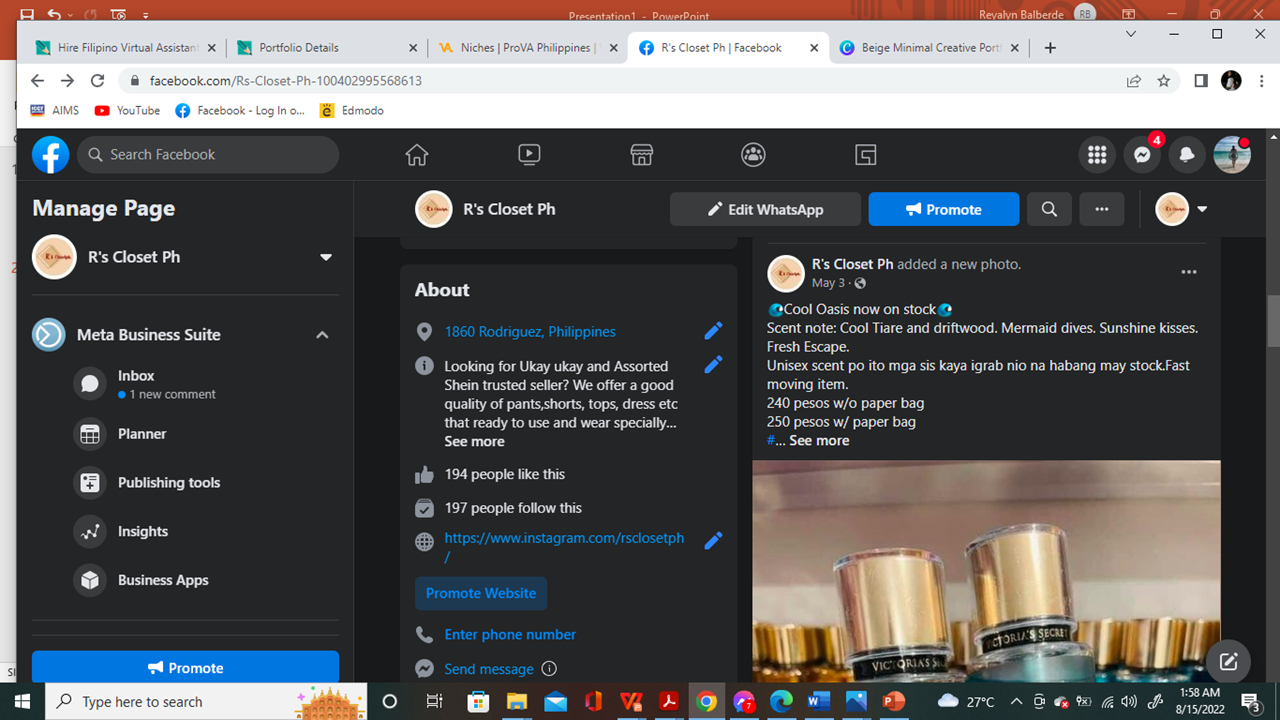1280x720 pixels.
Task: Click the Chrome profile avatar
Action: [x=1231, y=81]
